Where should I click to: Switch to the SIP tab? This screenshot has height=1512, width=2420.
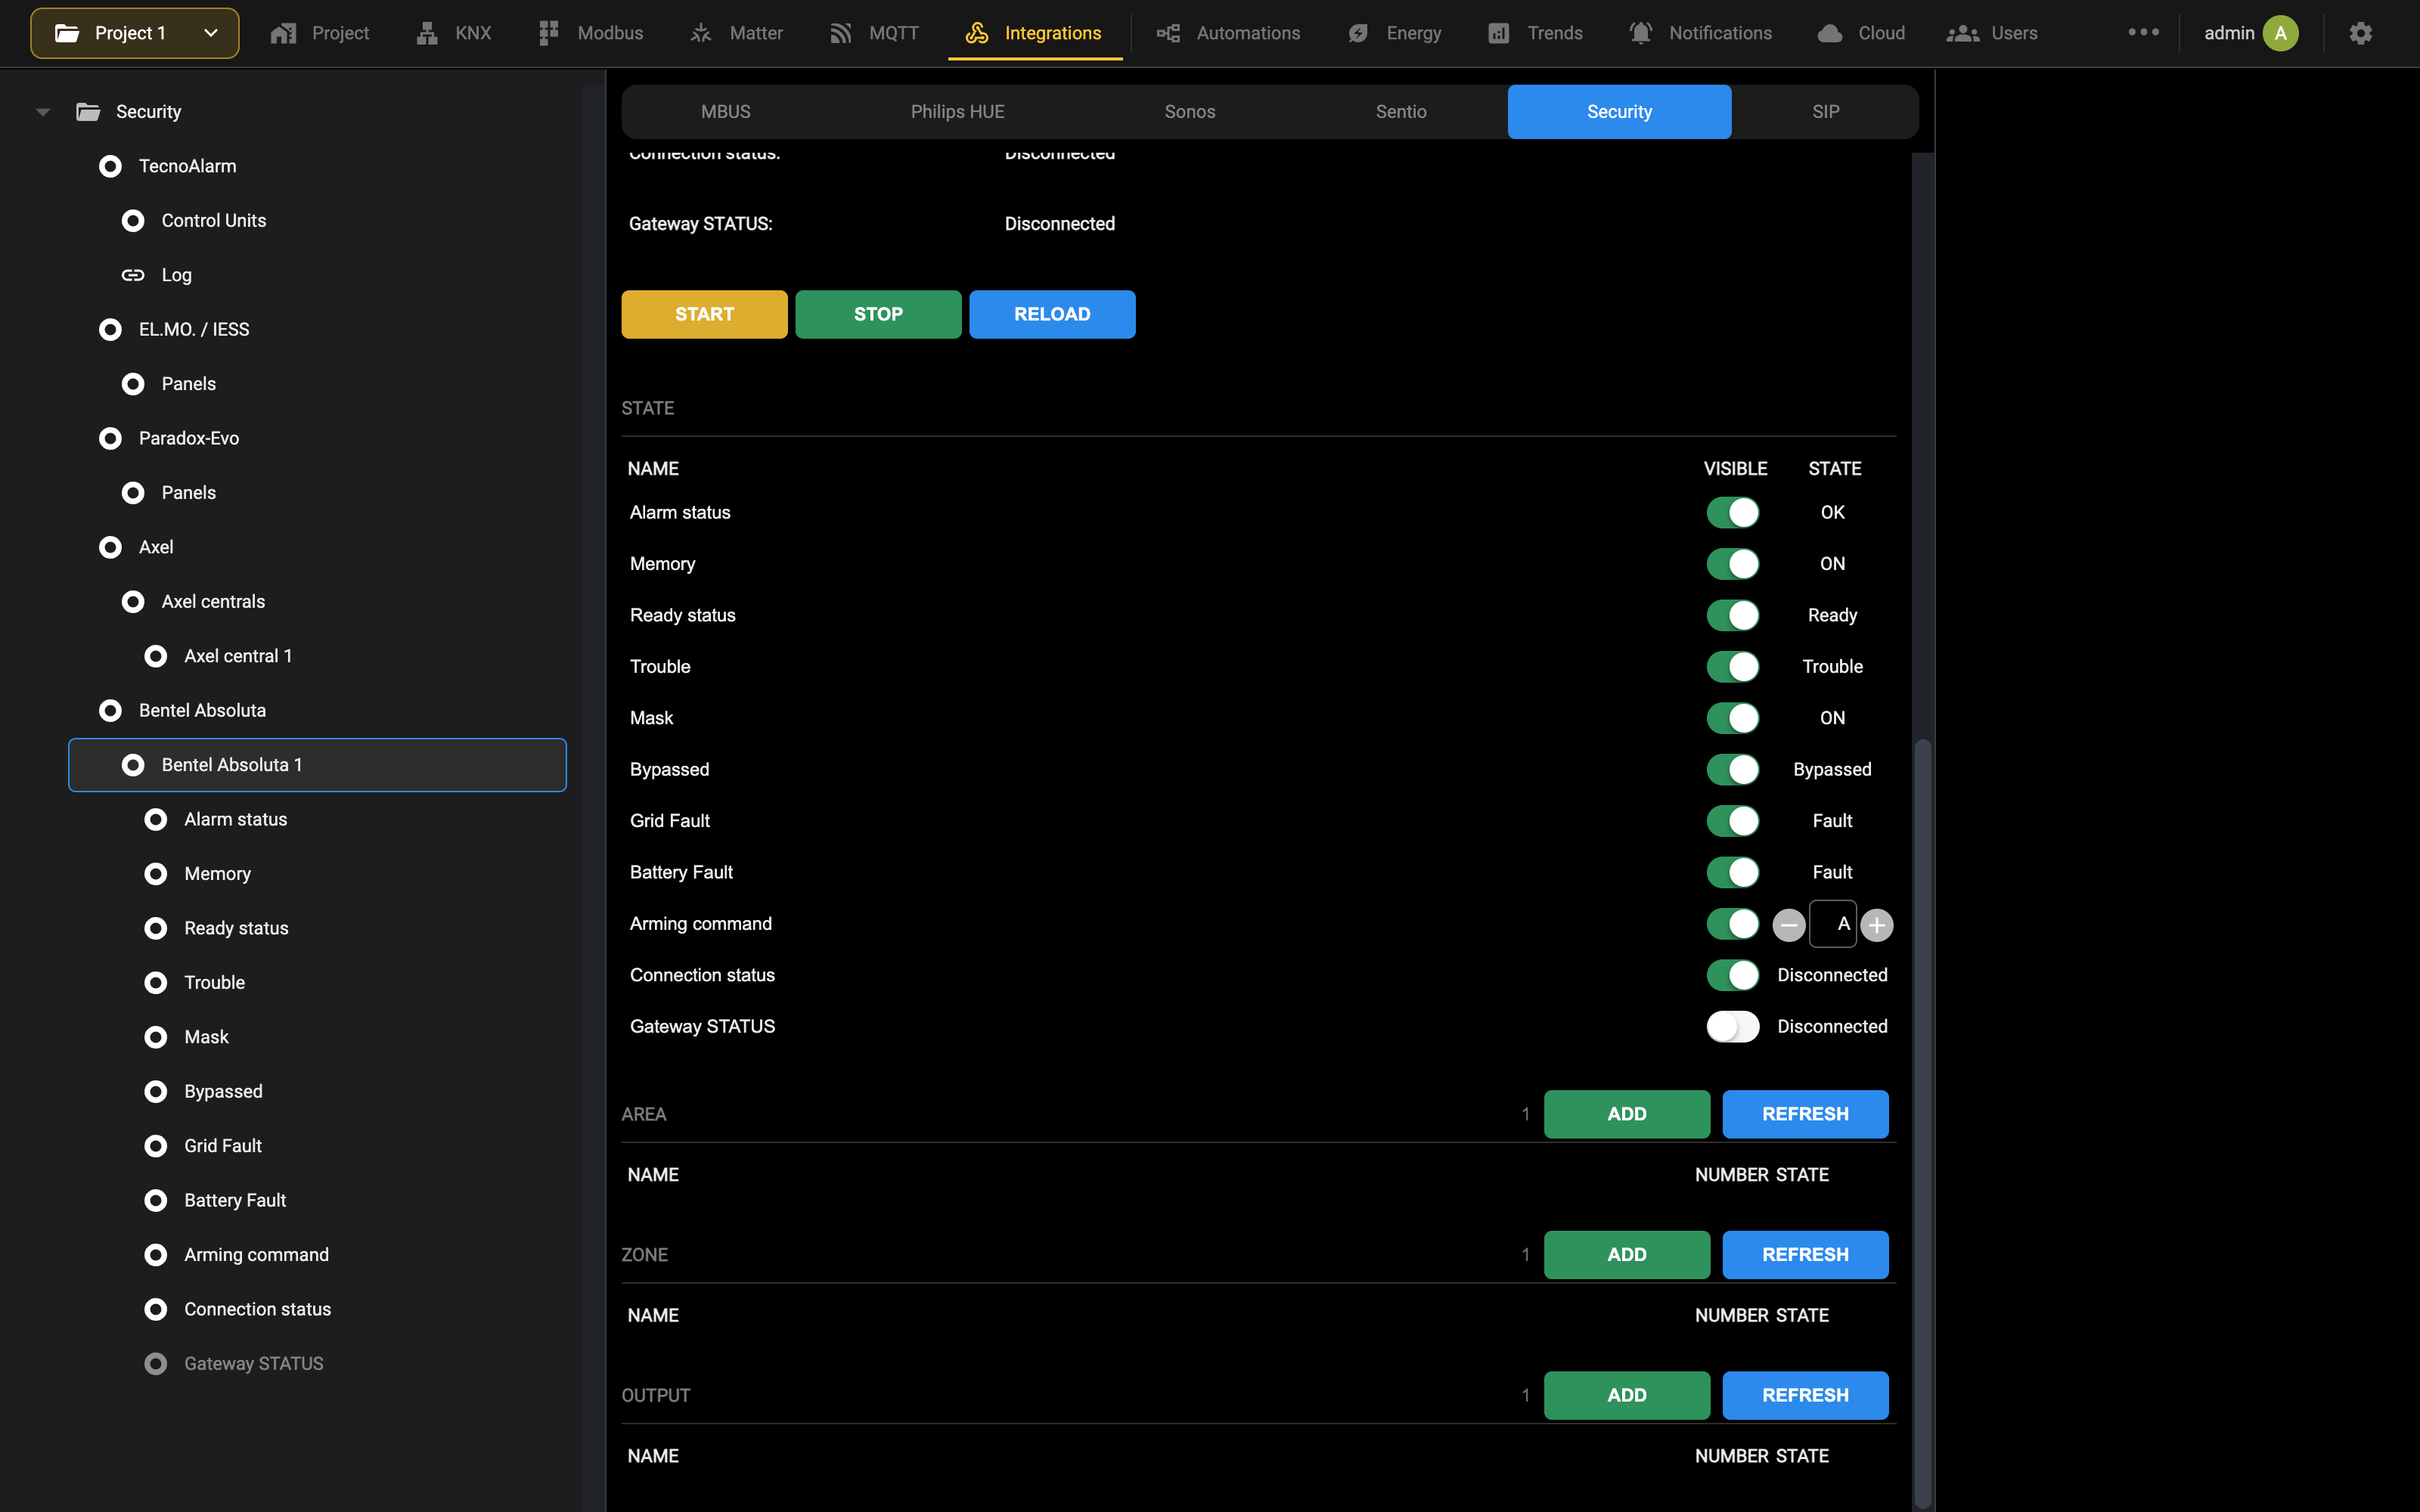[x=1825, y=112]
